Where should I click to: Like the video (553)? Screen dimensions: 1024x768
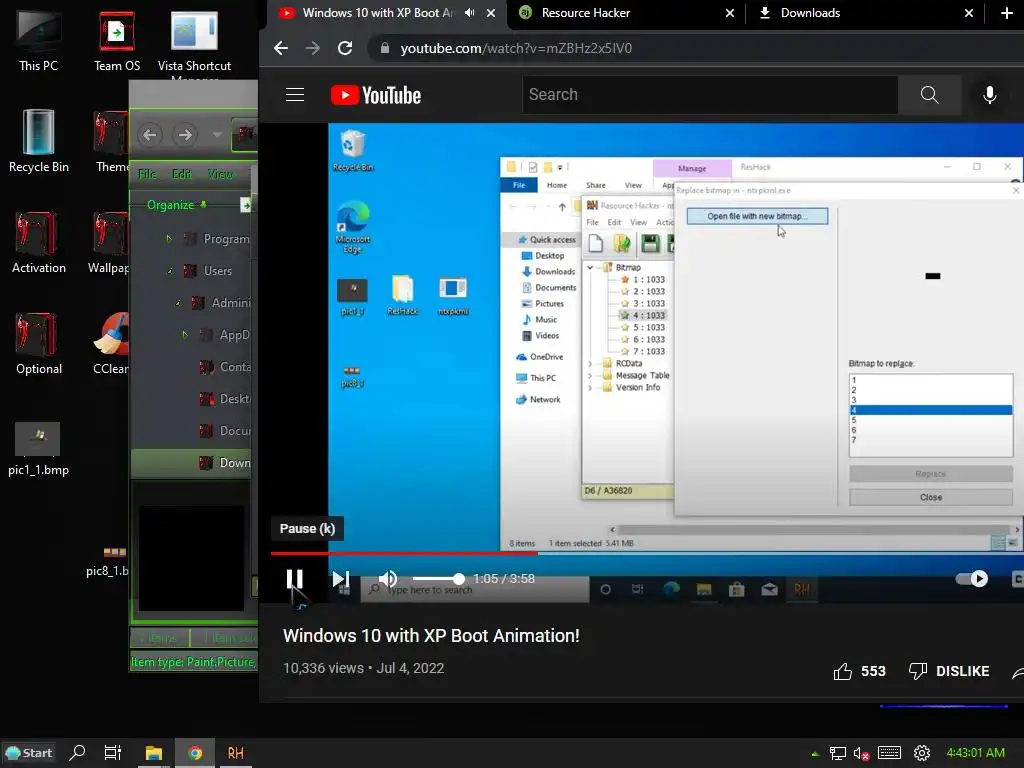[859, 671]
